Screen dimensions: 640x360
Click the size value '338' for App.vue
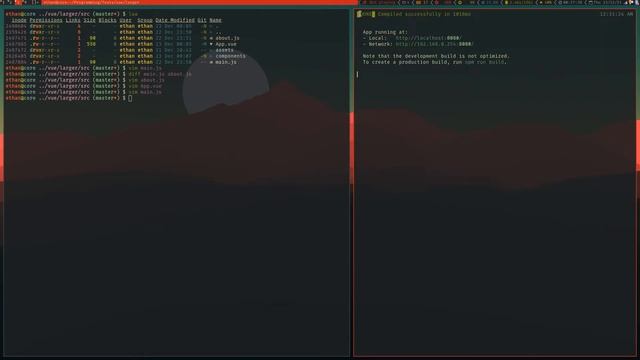[91, 44]
